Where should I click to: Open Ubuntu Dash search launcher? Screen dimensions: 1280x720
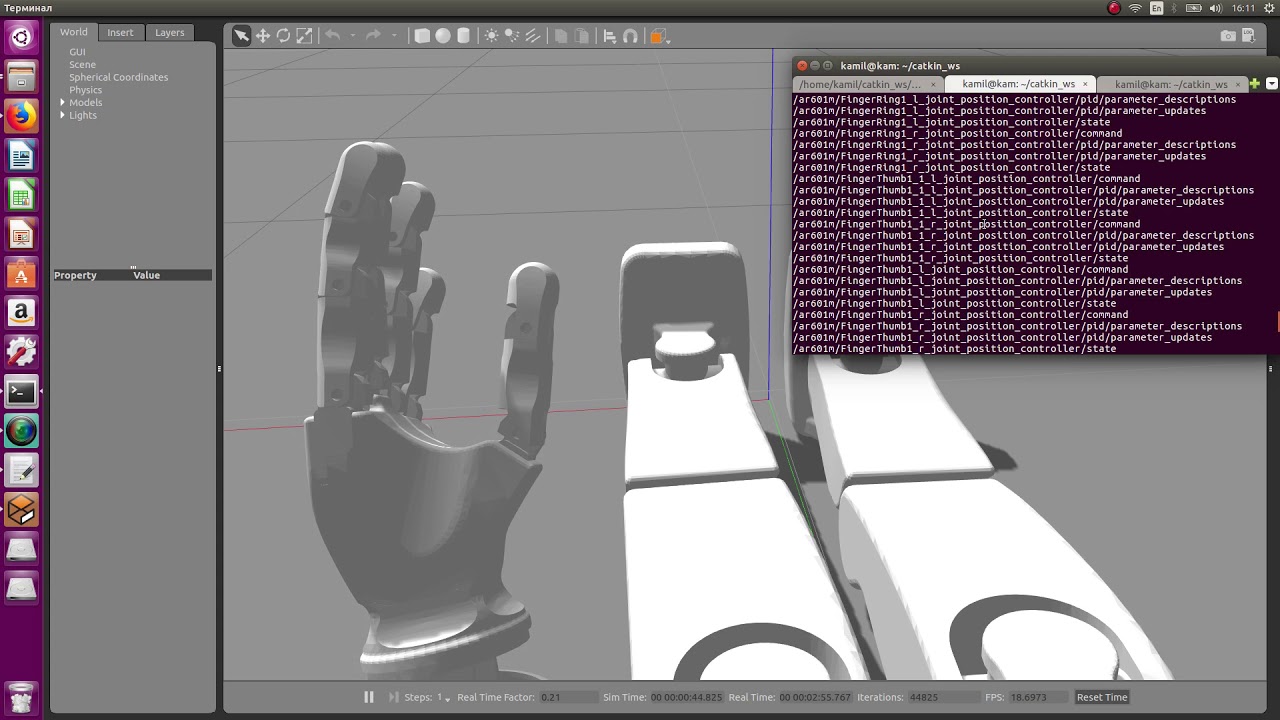[21, 38]
